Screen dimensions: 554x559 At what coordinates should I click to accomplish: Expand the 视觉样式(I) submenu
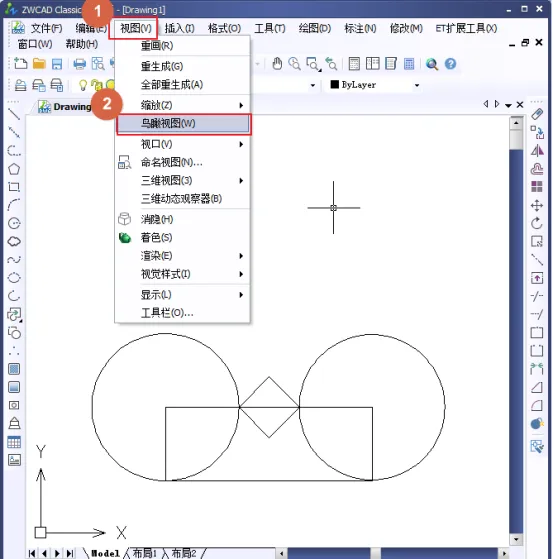pos(184,274)
